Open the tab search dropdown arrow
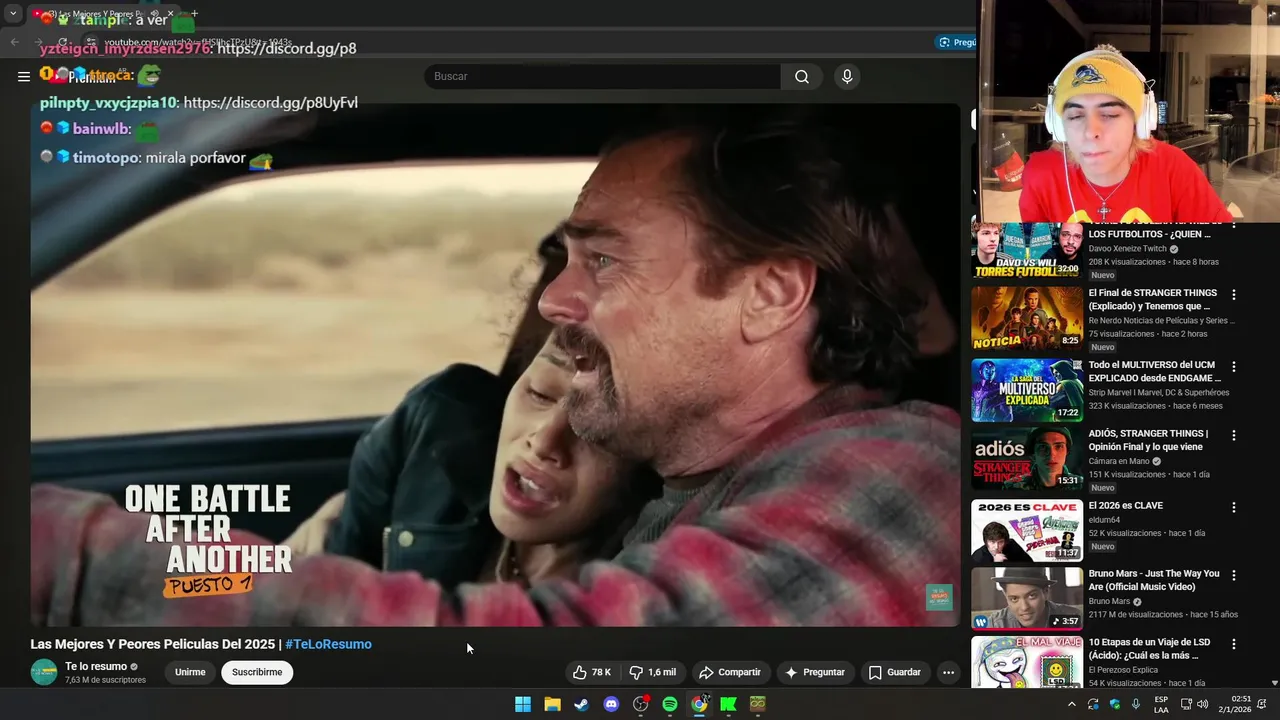The height and width of the screenshot is (720, 1280). (13, 14)
